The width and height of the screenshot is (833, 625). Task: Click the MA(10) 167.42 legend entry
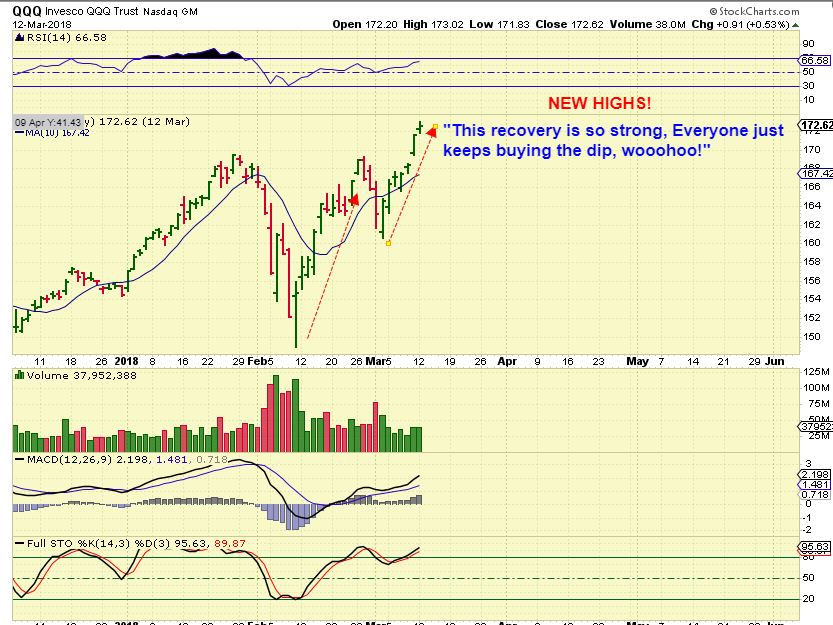click(x=52, y=132)
